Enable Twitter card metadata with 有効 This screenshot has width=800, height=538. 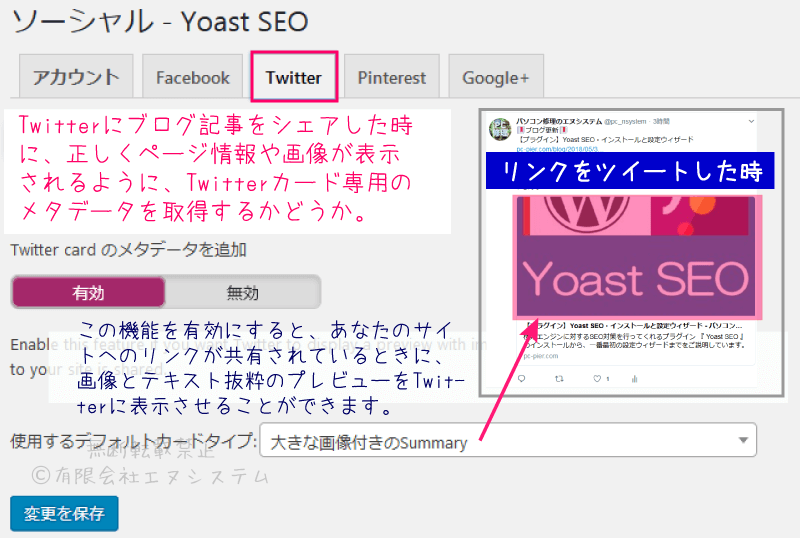[88, 292]
